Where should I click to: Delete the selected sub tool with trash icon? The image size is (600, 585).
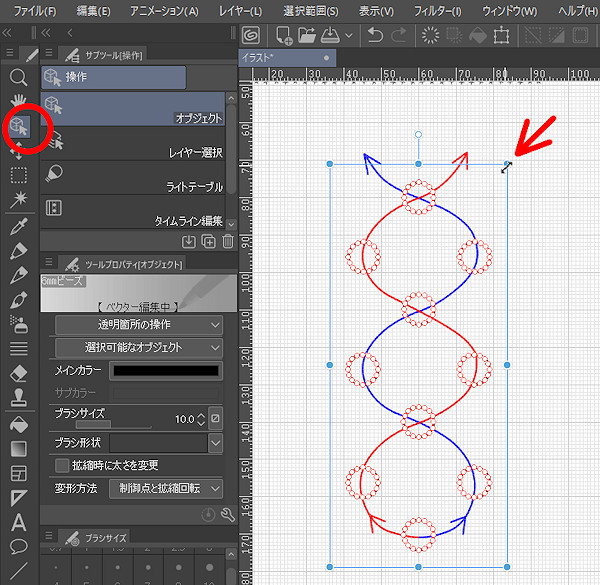(x=228, y=242)
